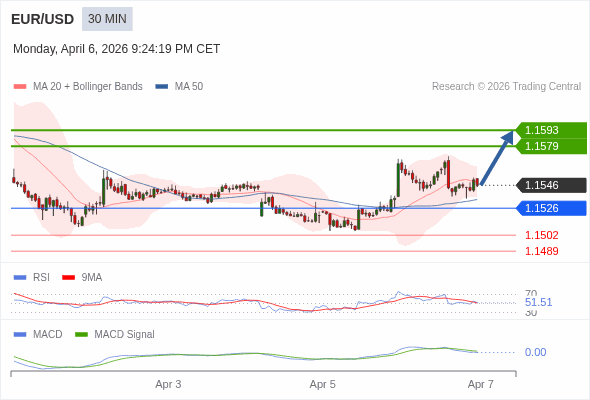
Task: Select the EUR/USD pair title
Action: (x=43, y=19)
